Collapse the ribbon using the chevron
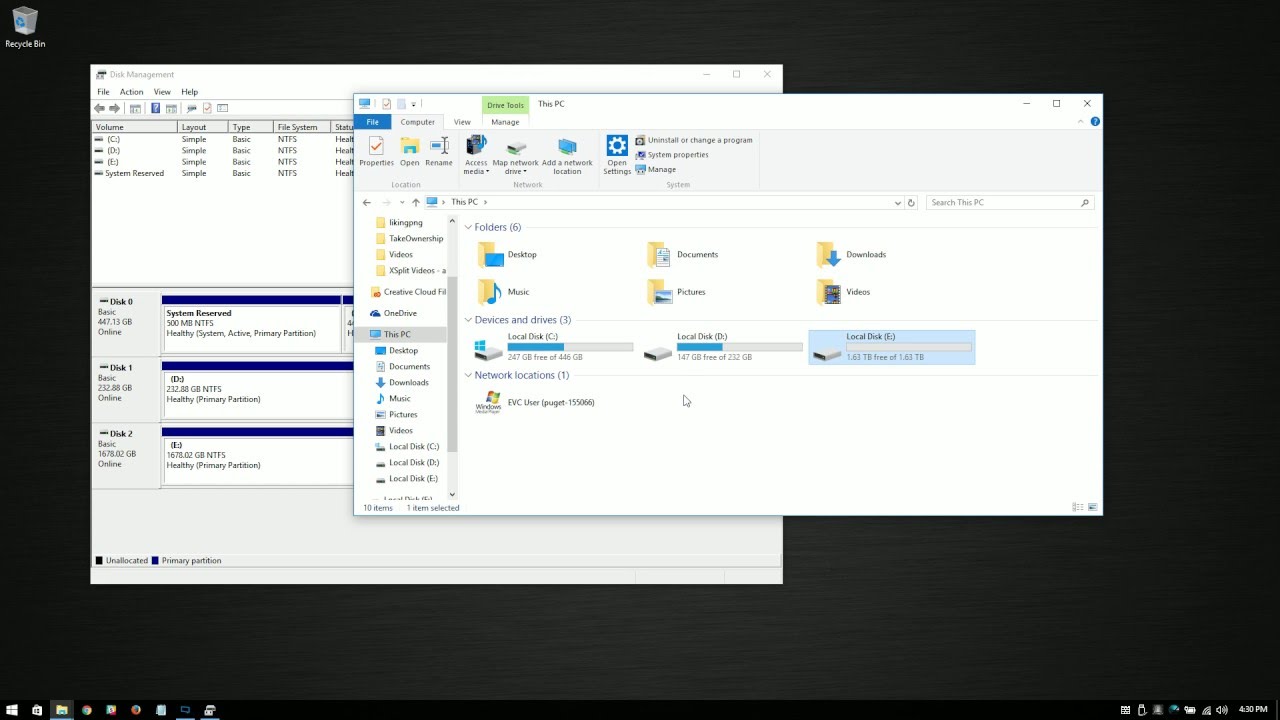Image resolution: width=1280 pixels, height=720 pixels. click(x=1081, y=122)
